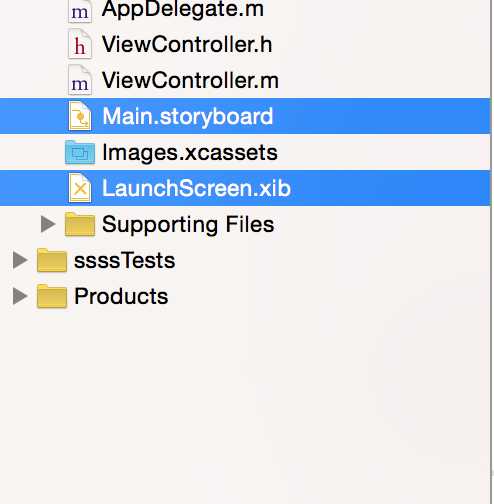
Task: Expand the ssssTests group triangle
Action: click(20, 260)
